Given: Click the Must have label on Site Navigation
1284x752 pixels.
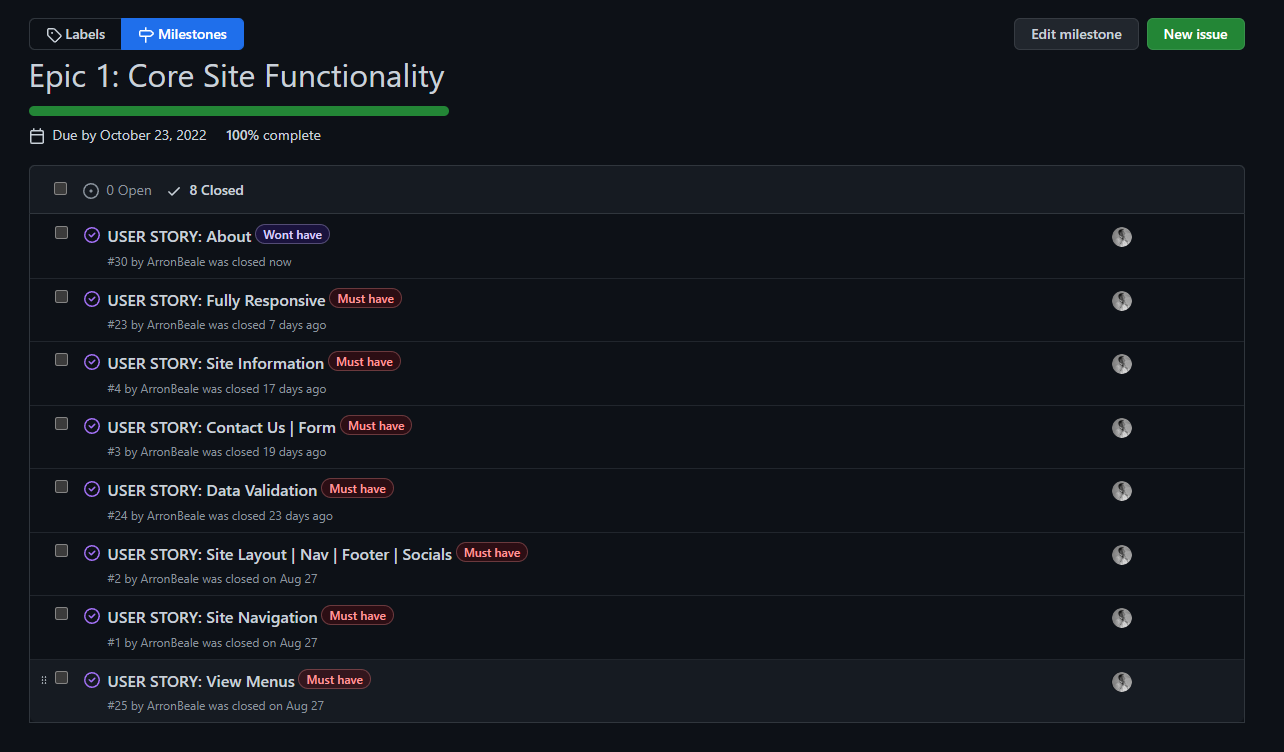Looking at the screenshot, I should click(x=357, y=616).
